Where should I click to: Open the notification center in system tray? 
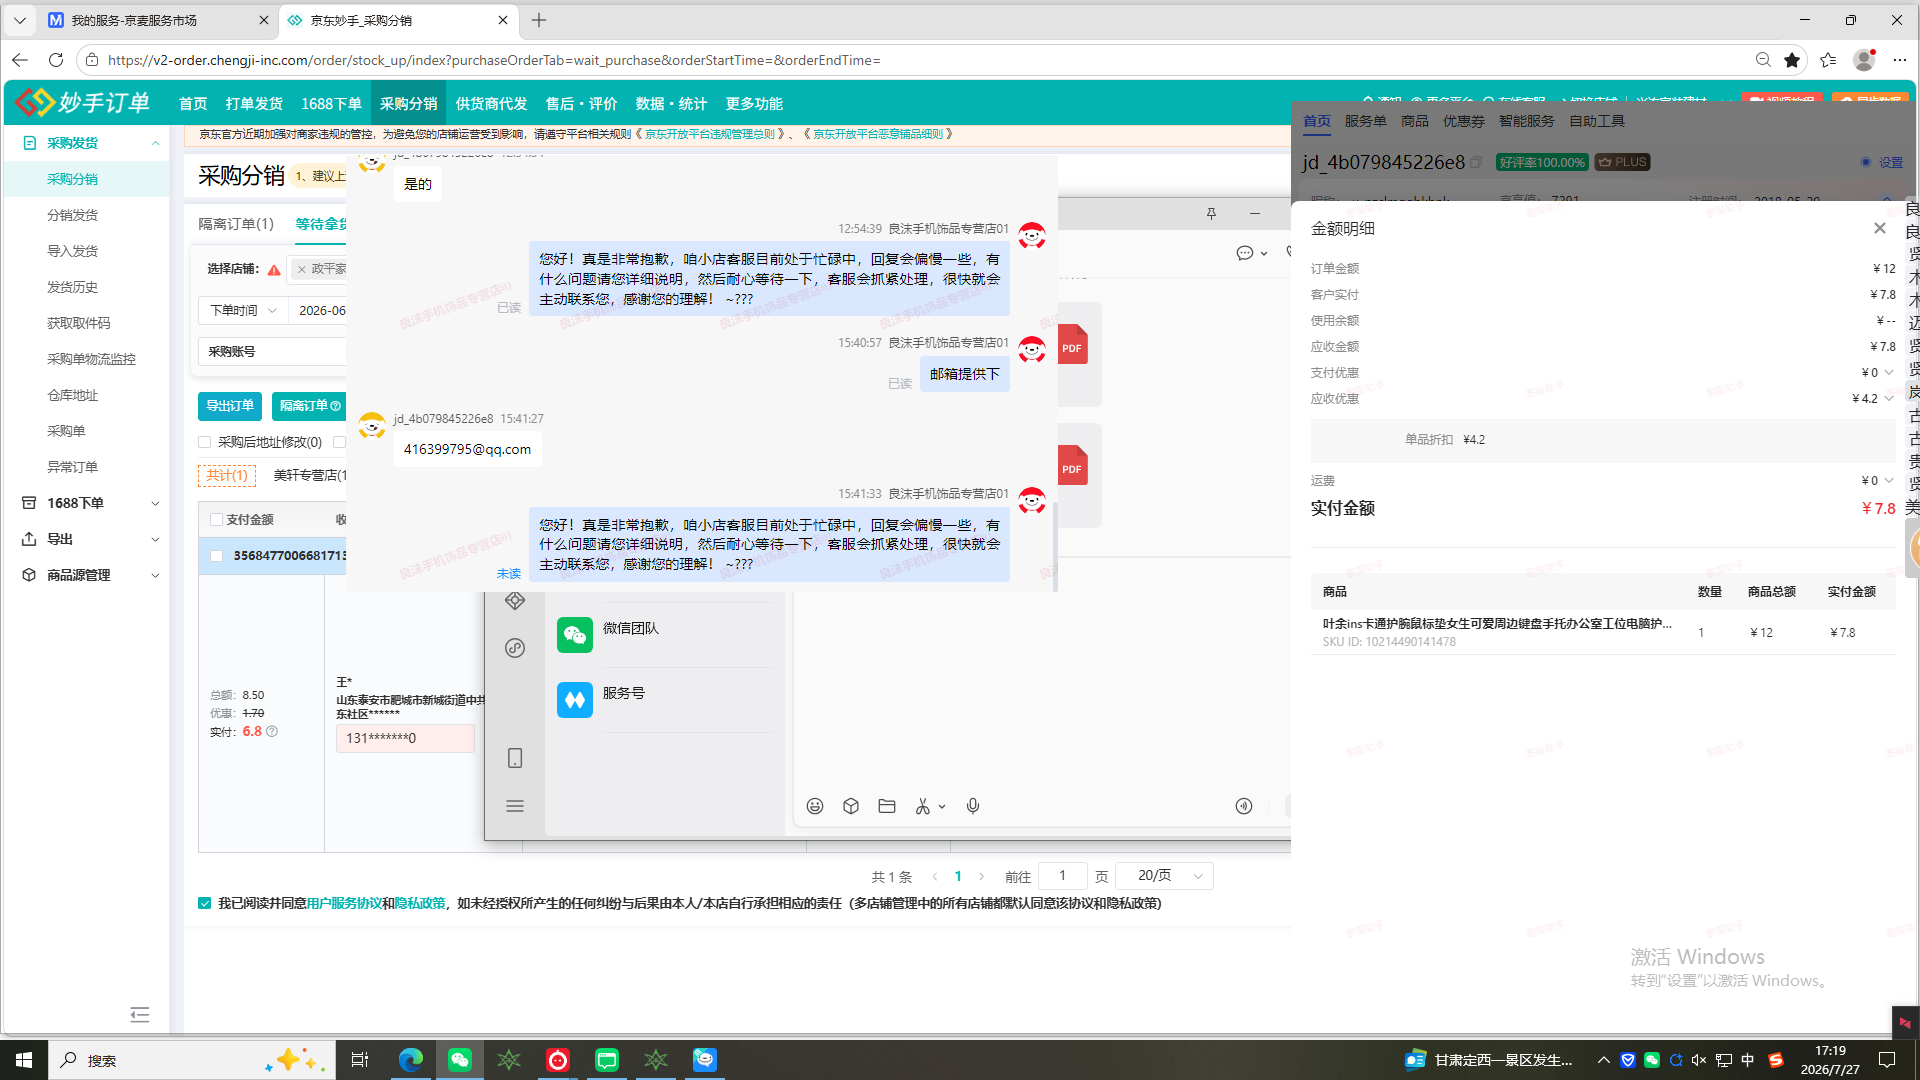tap(1887, 1060)
